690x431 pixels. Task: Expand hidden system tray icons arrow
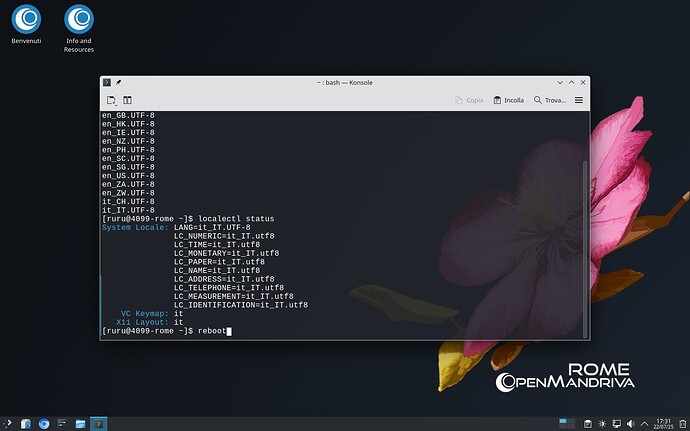click(x=643, y=424)
